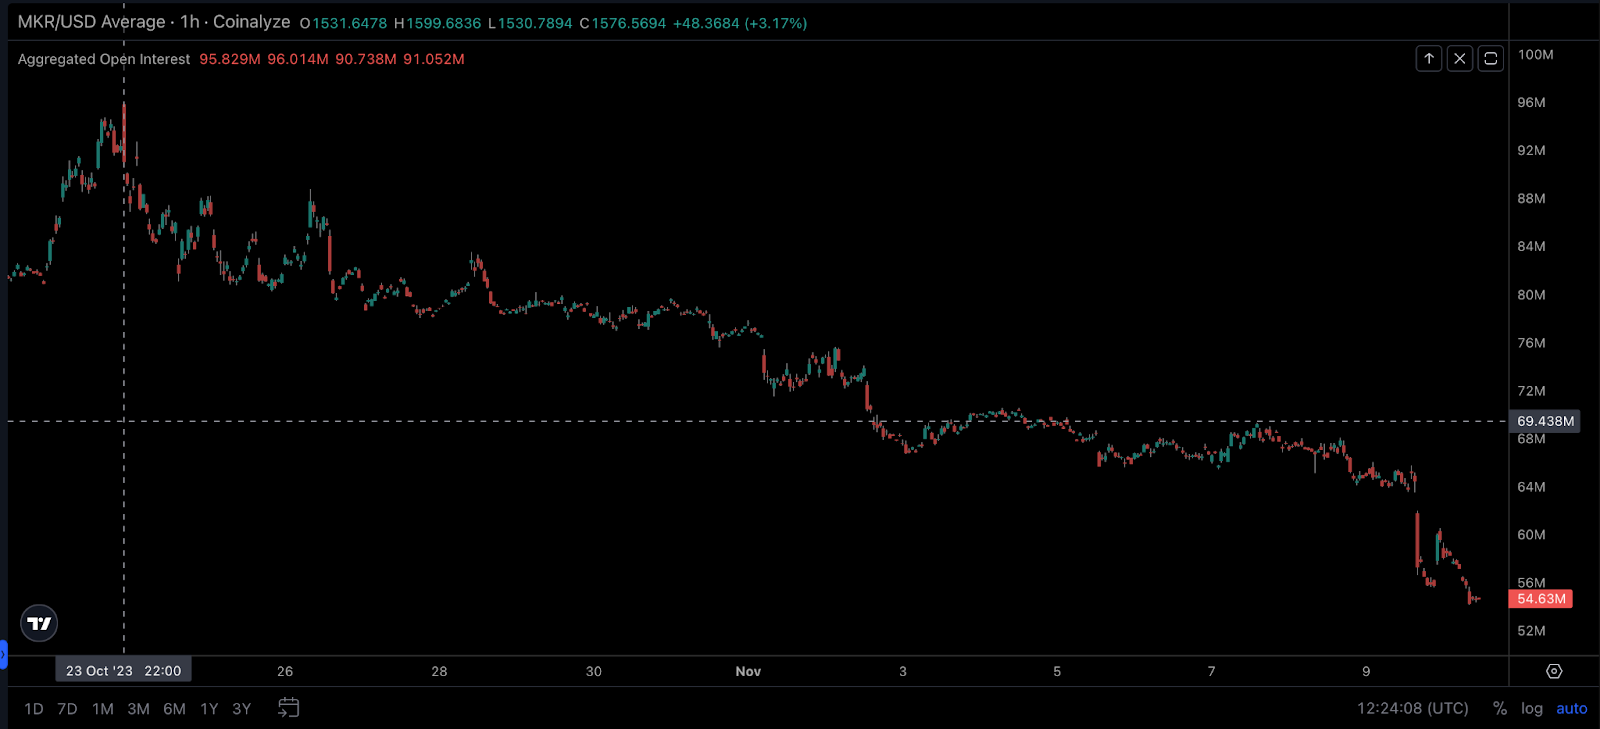This screenshot has width=1600, height=729.
Task: Toggle percent scale mode
Action: pyautogui.click(x=1499, y=708)
